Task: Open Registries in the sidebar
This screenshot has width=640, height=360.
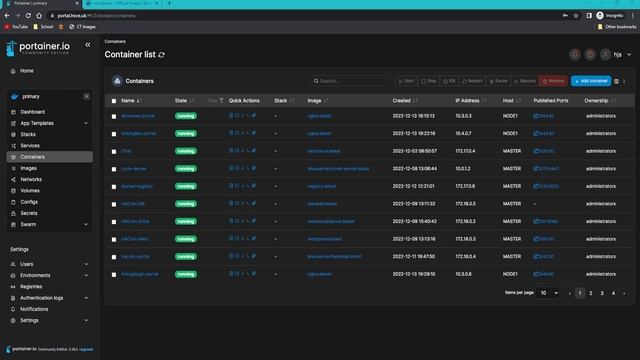Action: point(31,287)
